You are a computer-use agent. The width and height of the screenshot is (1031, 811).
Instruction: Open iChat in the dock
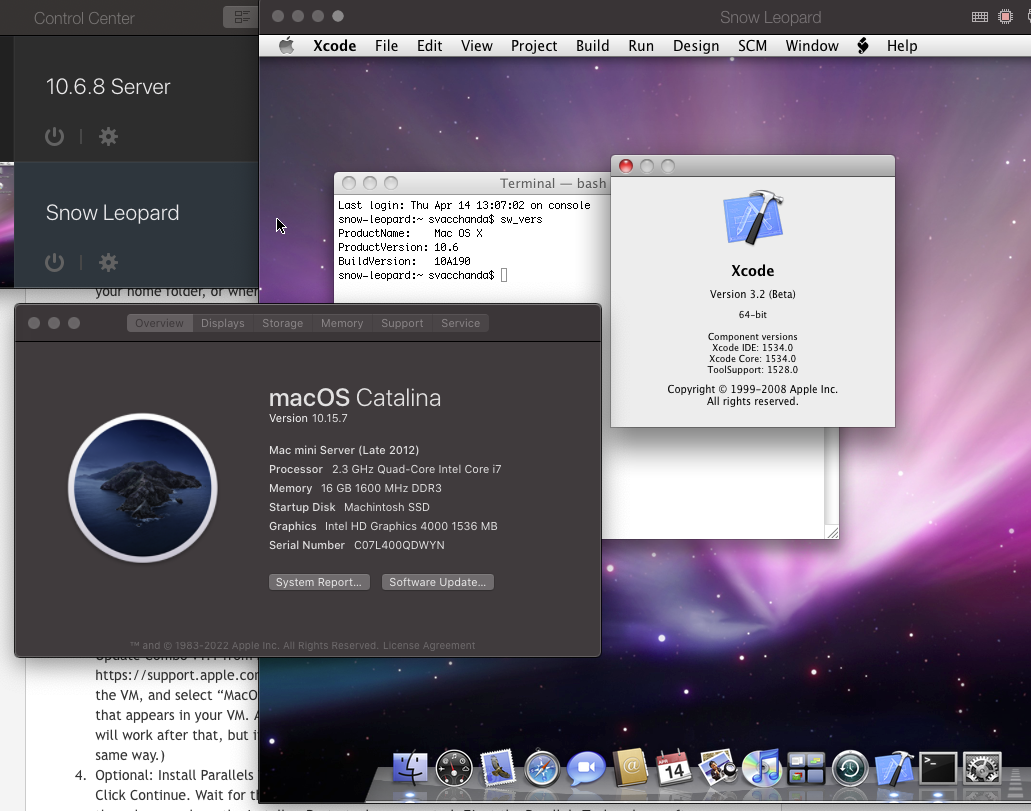click(x=586, y=768)
